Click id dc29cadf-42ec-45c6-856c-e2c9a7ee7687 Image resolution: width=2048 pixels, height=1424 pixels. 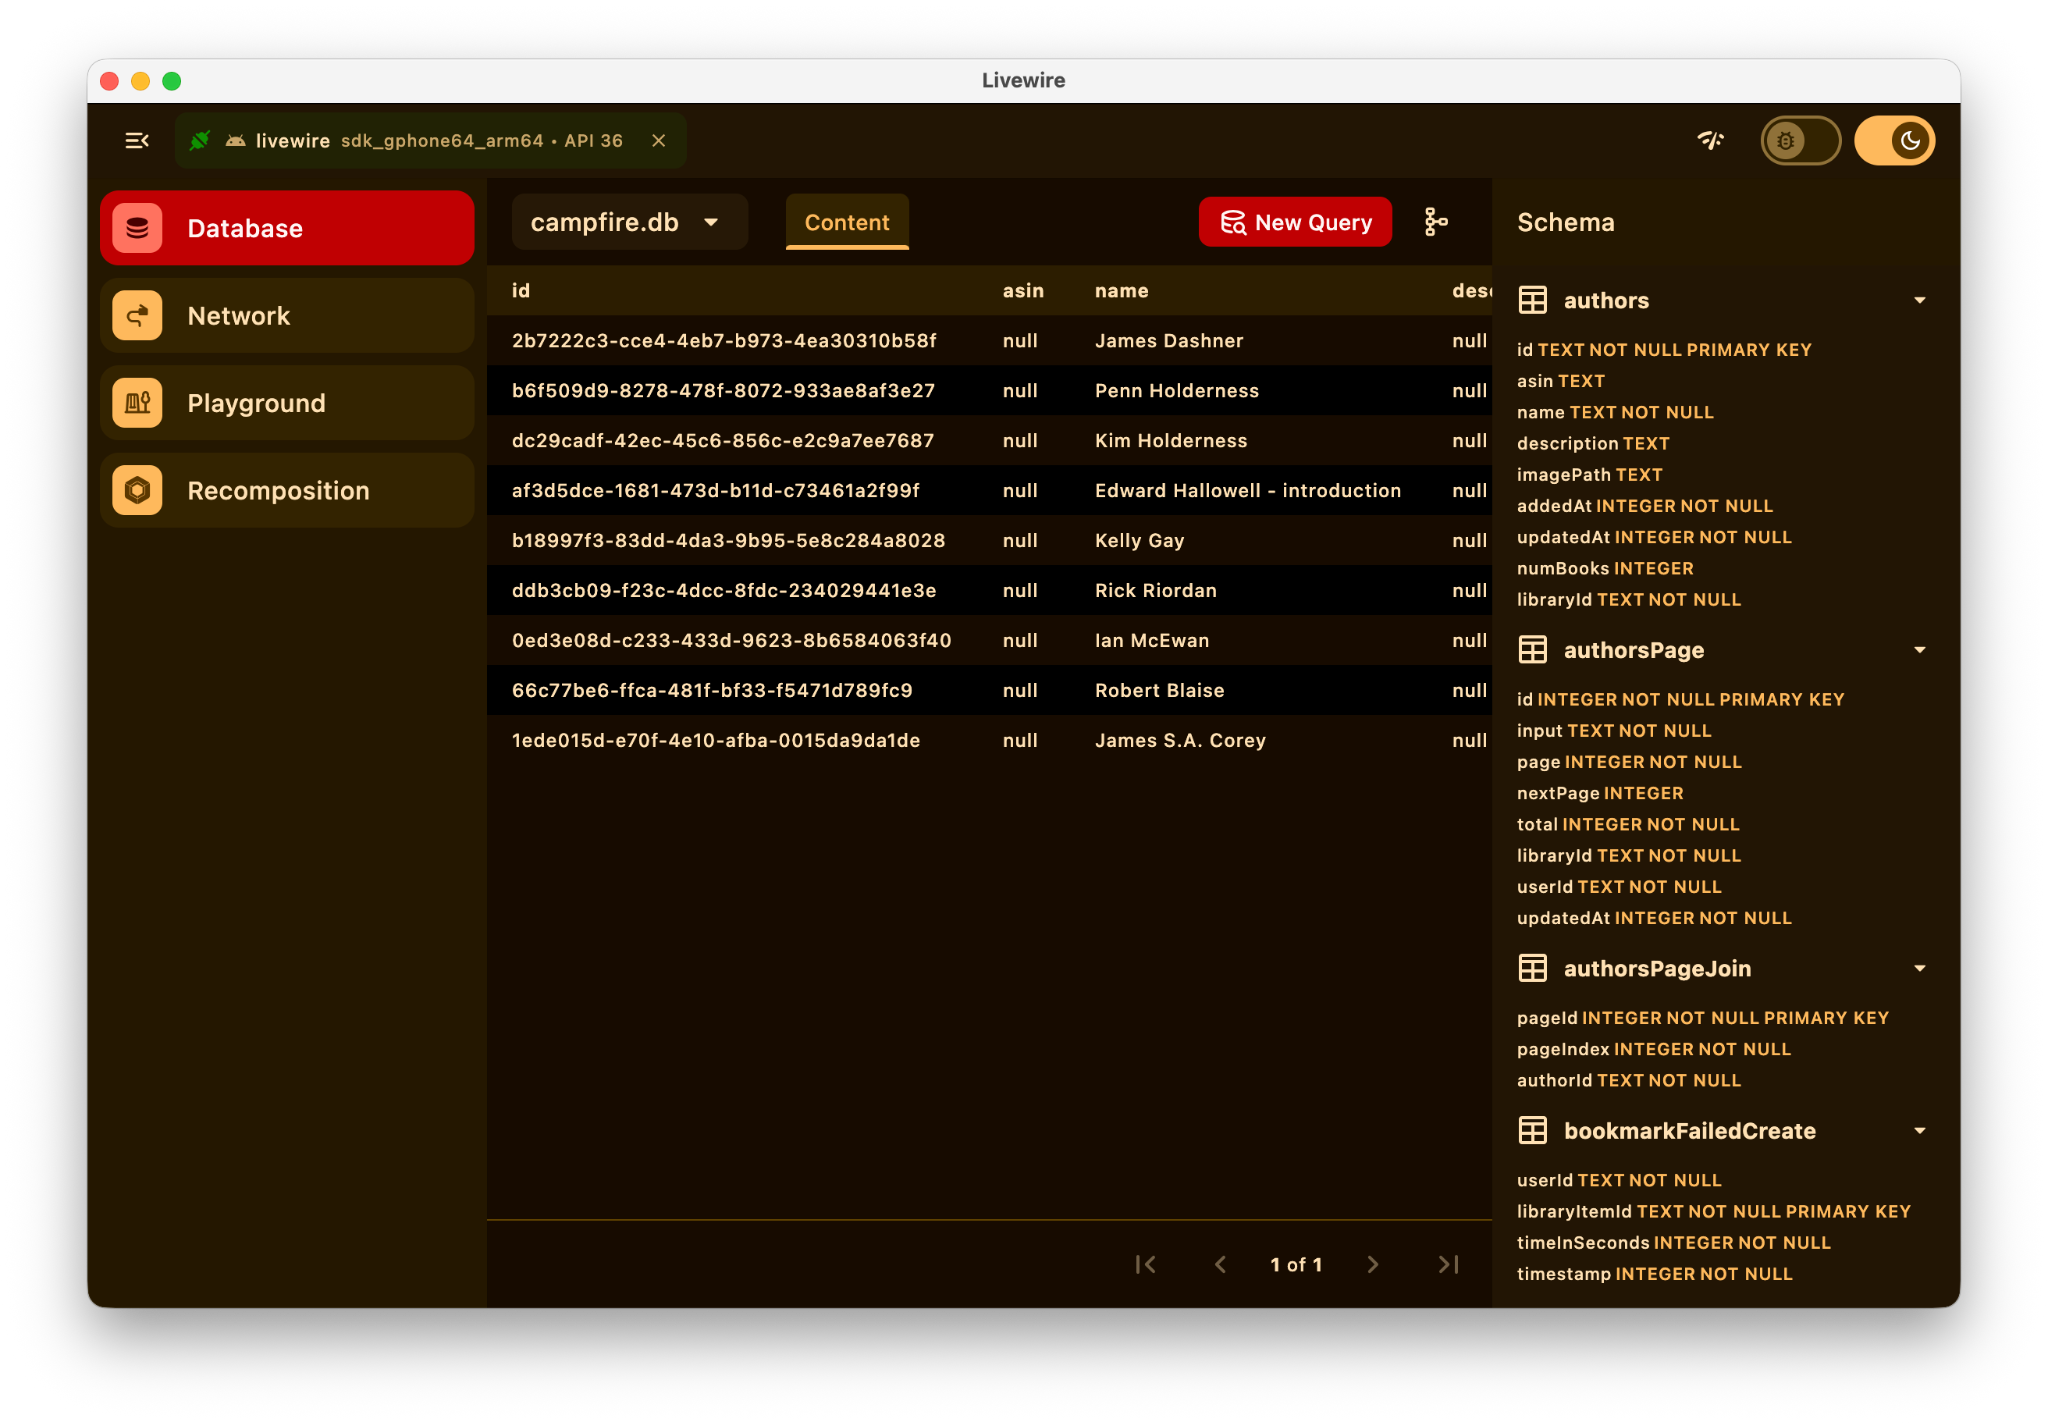723,441
